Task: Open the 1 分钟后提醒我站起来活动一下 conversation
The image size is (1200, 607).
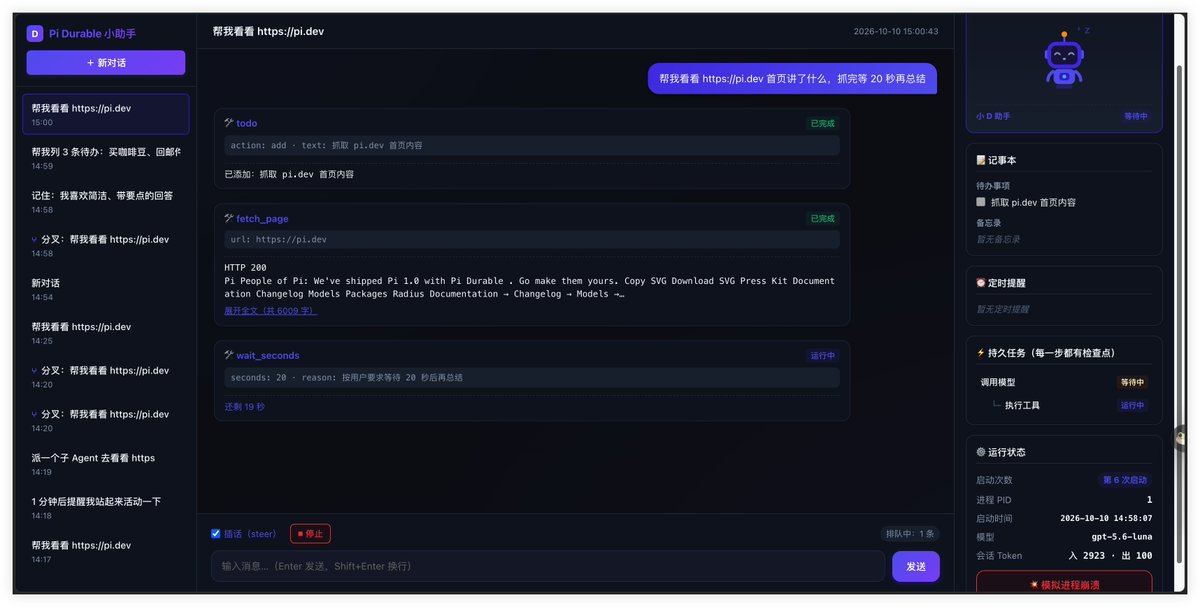Action: 106,508
